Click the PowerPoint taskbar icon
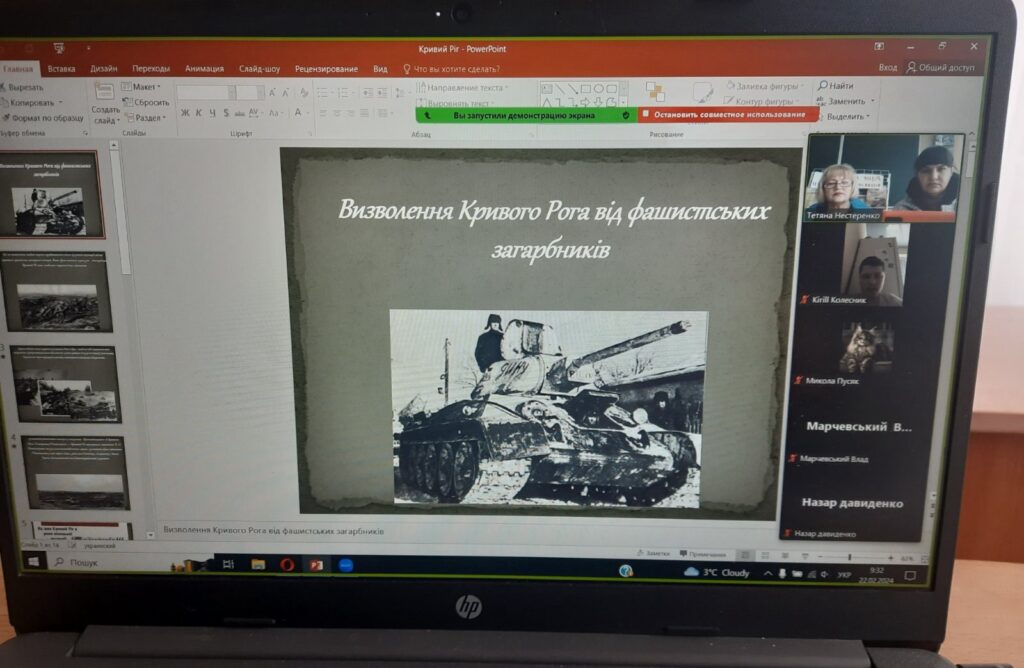 [316, 565]
